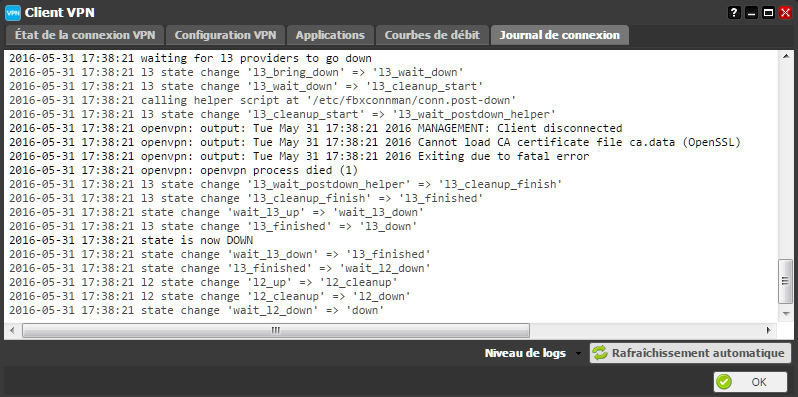Click the horizontal scrollbar thumb
The image size is (798, 397).
(x=276, y=331)
